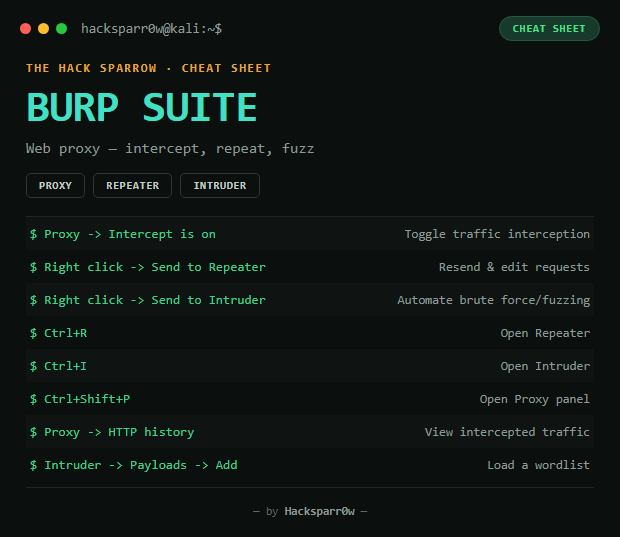Click command 'Right click -> Send to Repeater'

click(148, 267)
